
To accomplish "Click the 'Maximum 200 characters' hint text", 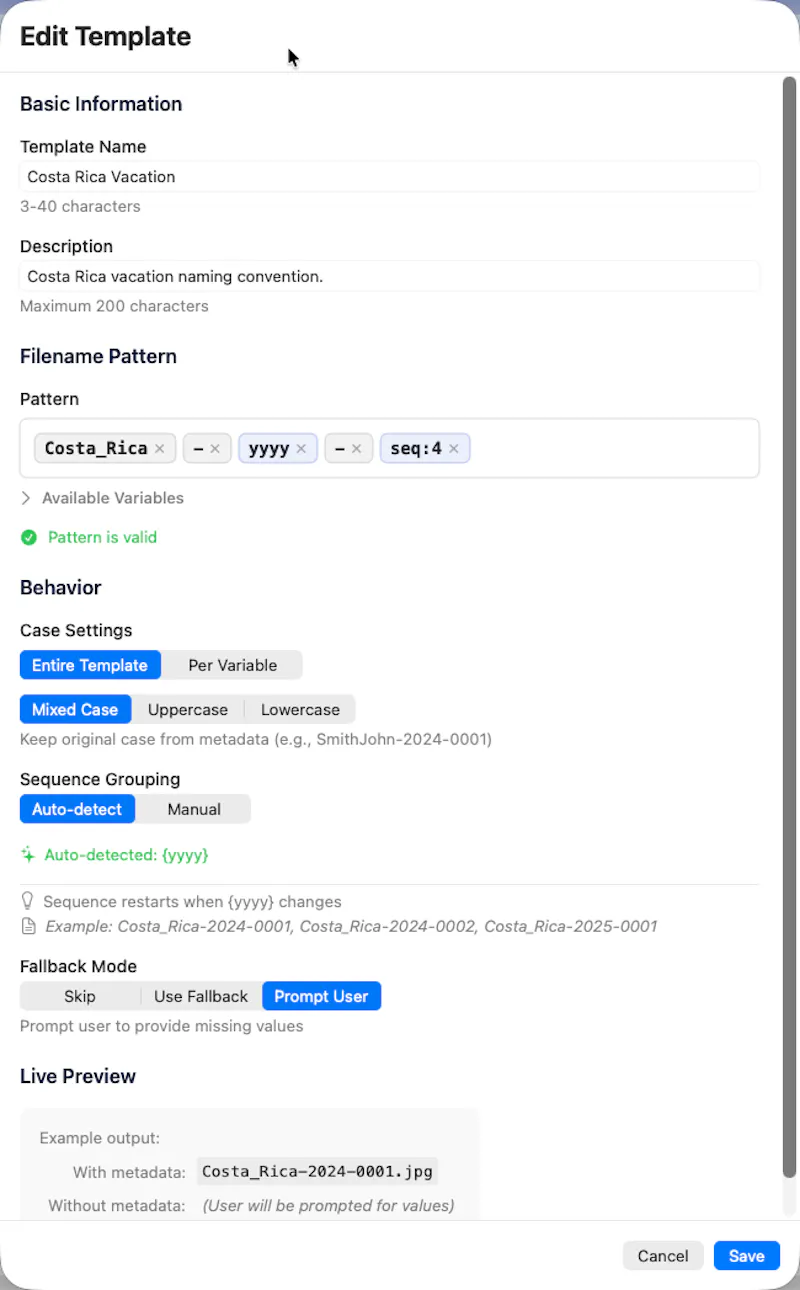I will pyautogui.click(x=114, y=306).
